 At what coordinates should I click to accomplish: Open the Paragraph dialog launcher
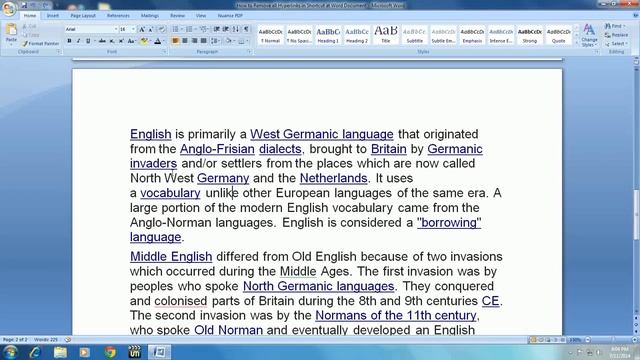coord(249,52)
